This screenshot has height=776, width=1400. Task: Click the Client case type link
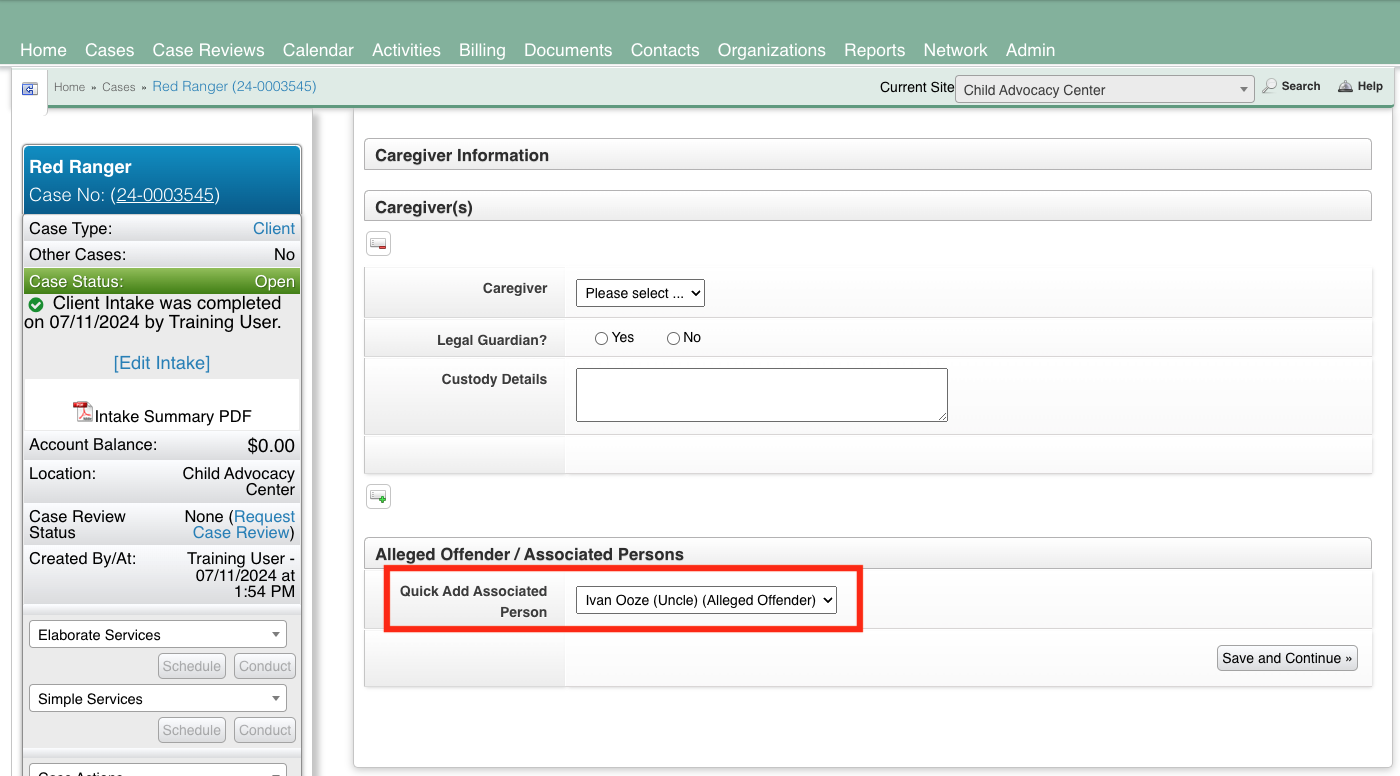(x=274, y=228)
